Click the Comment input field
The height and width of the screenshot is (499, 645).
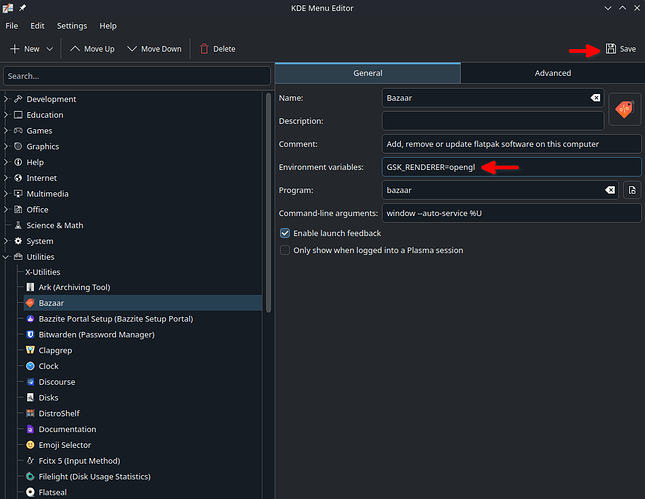point(511,144)
